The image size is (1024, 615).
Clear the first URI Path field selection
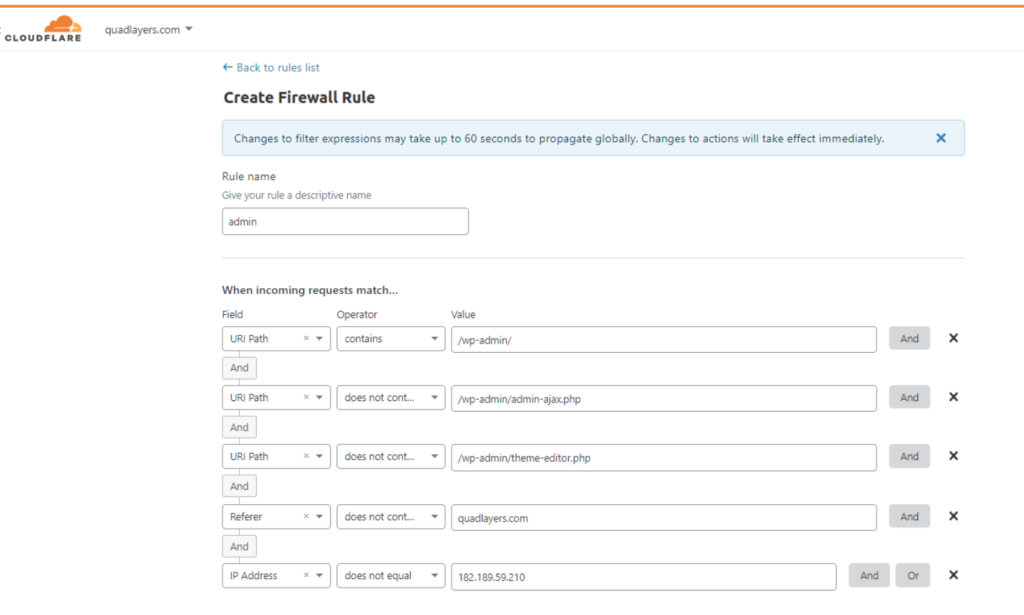(x=306, y=338)
